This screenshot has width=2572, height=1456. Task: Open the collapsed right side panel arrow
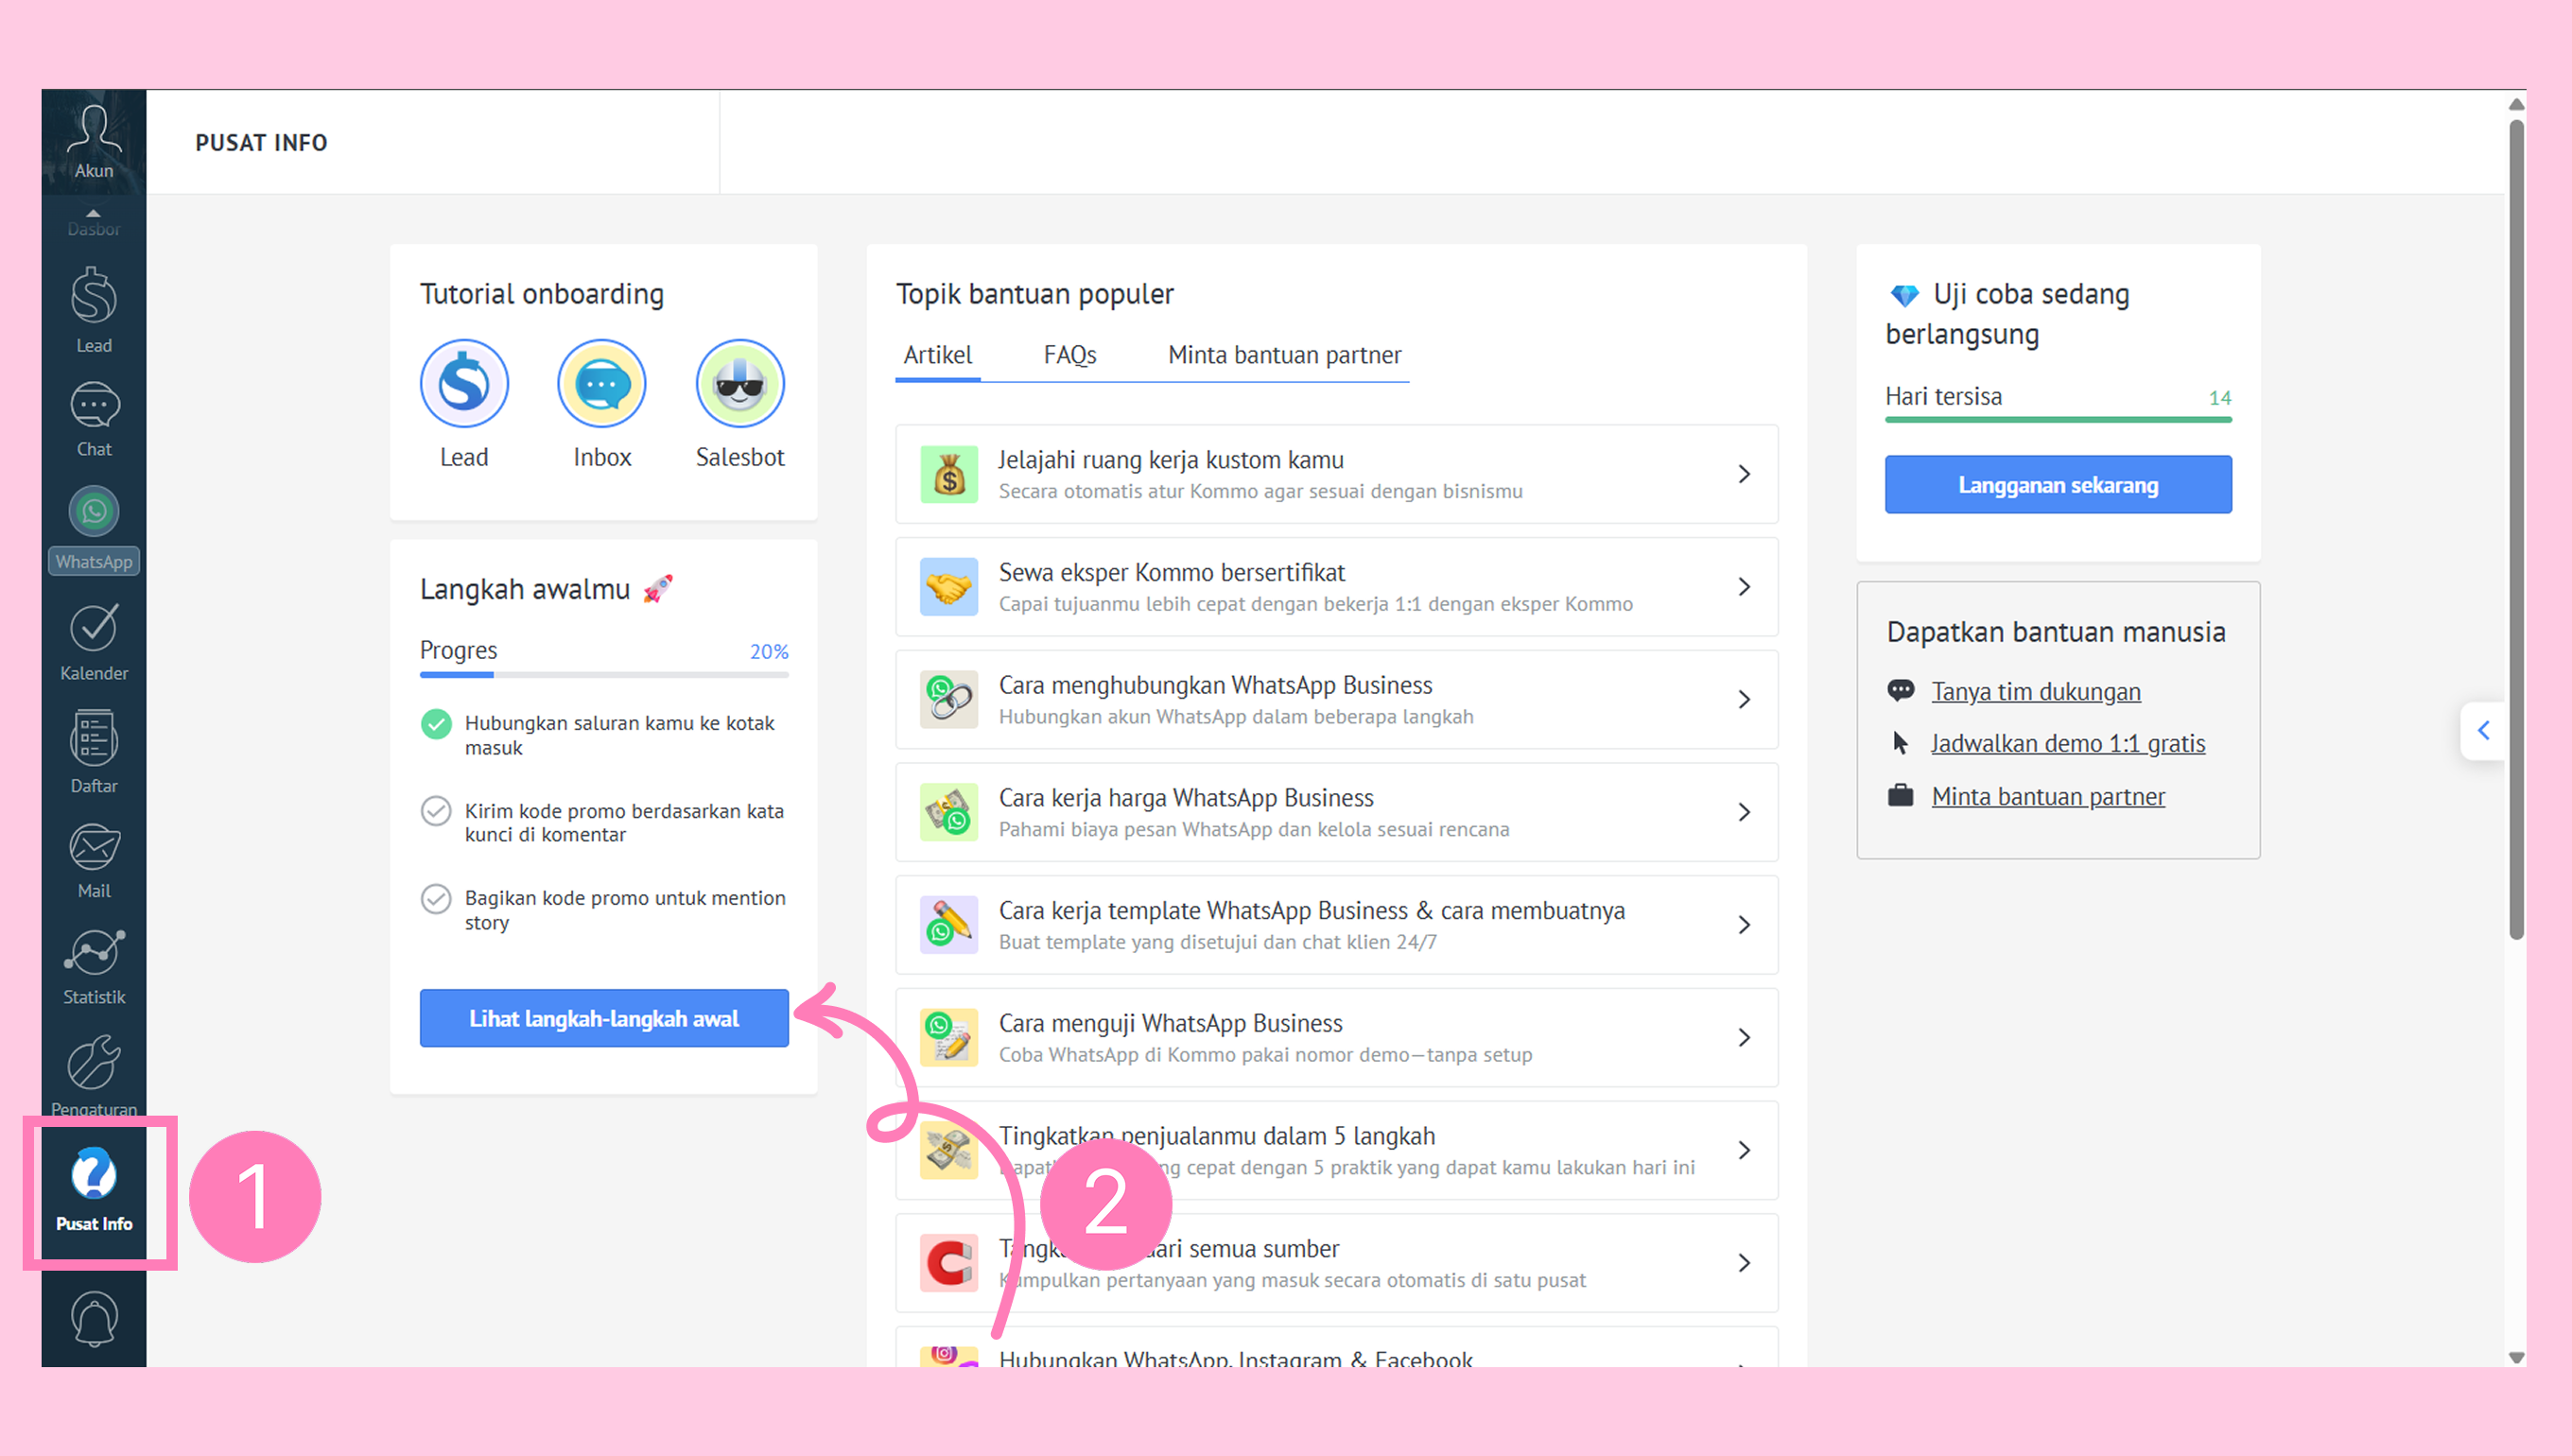[2483, 731]
